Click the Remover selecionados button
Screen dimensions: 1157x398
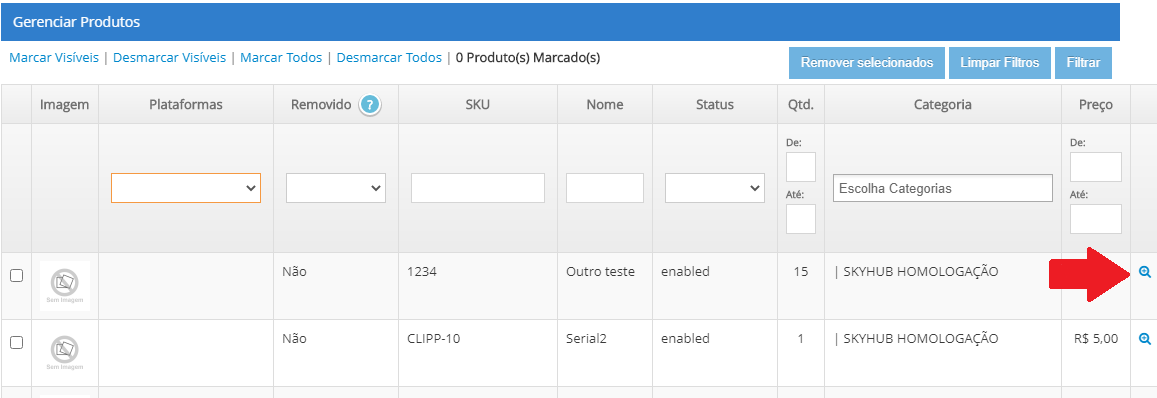click(867, 63)
